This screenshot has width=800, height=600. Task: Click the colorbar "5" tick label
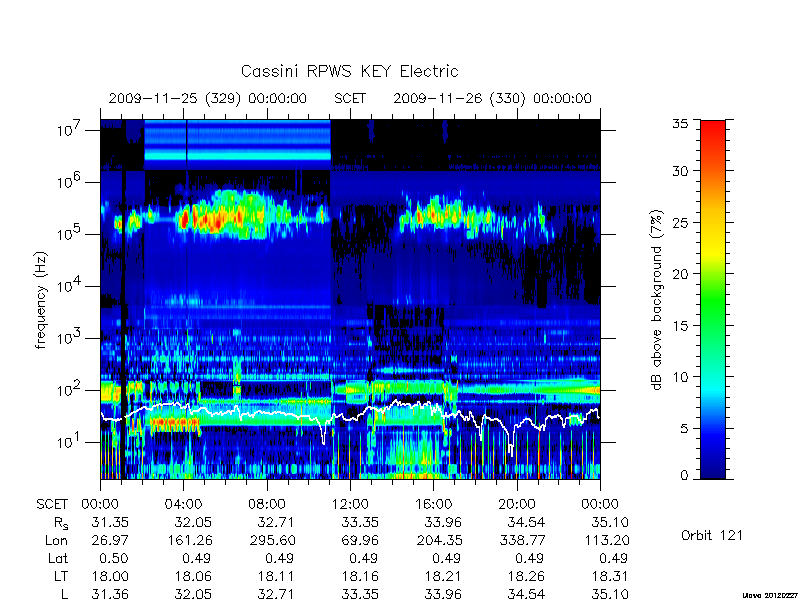[x=684, y=429]
